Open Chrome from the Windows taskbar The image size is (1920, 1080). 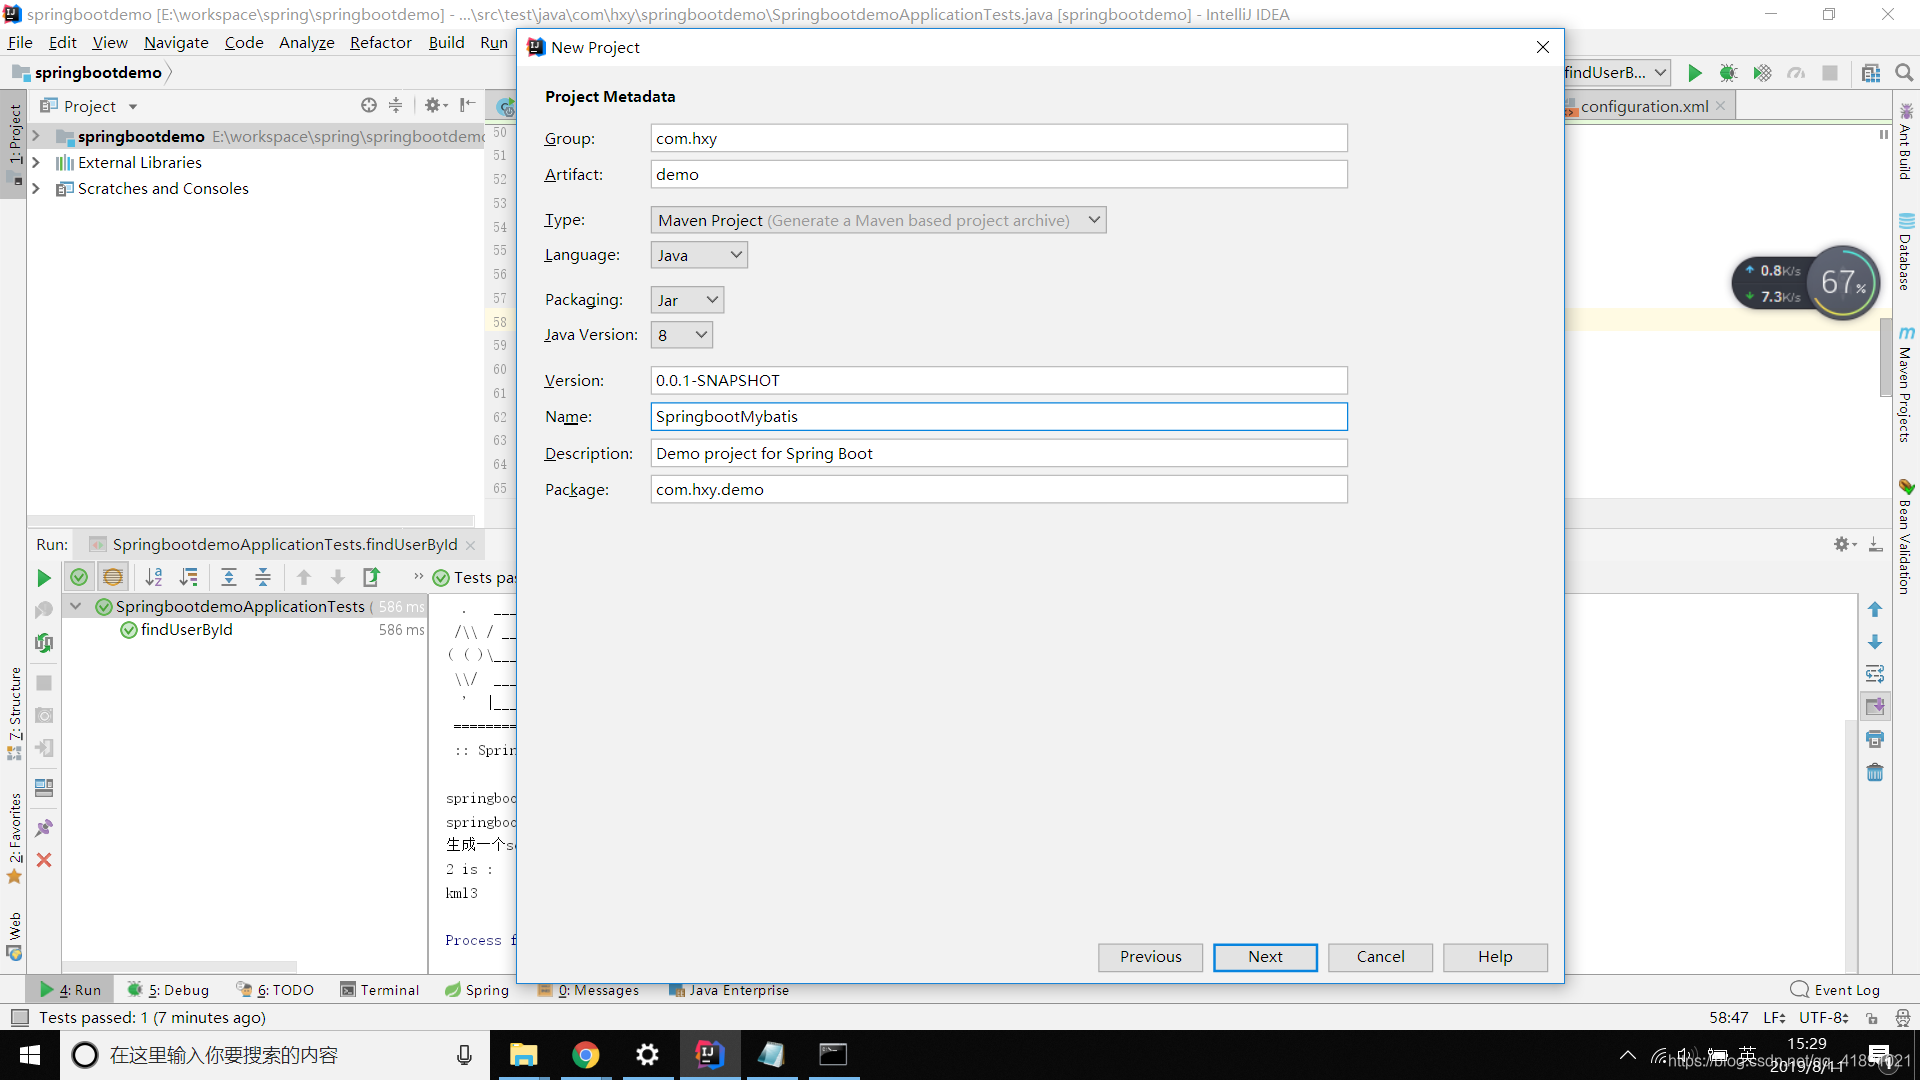pos(586,1055)
